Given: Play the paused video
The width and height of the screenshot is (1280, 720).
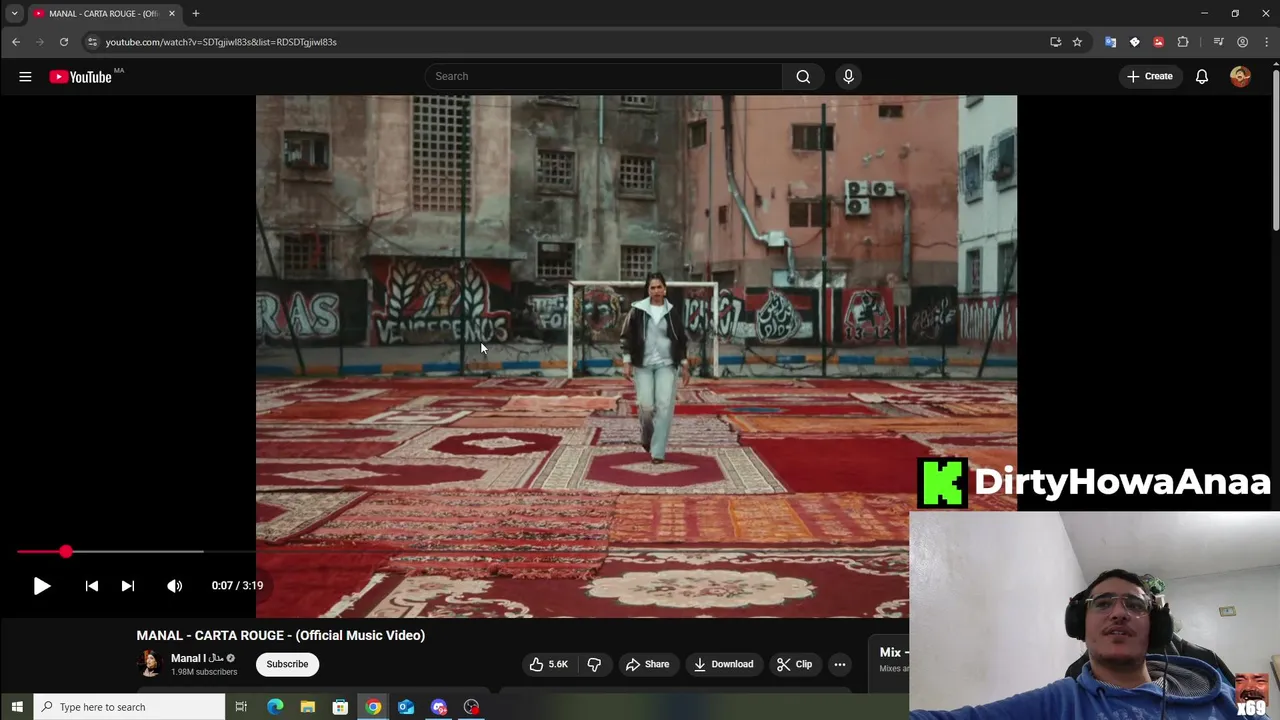Looking at the screenshot, I should [42, 586].
